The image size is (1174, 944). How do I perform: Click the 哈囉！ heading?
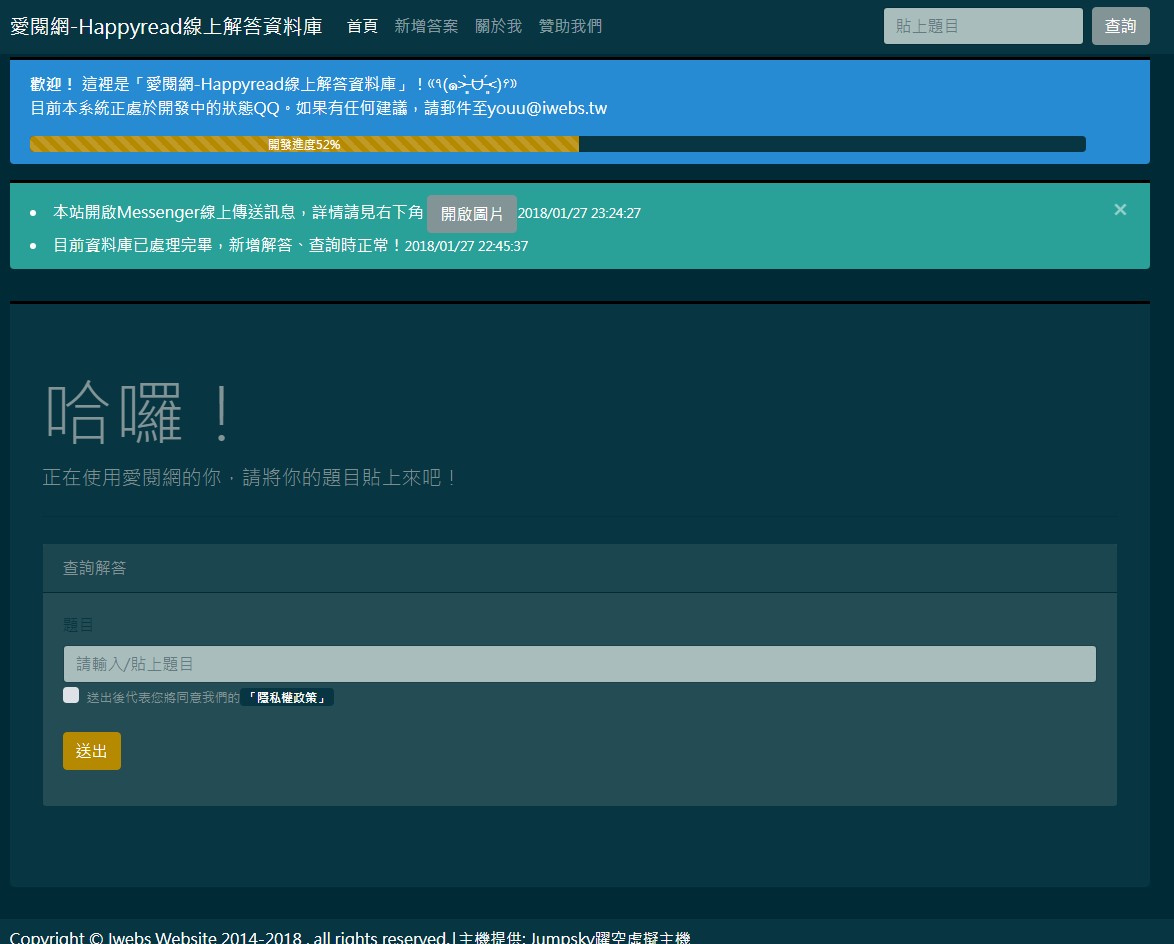(139, 412)
